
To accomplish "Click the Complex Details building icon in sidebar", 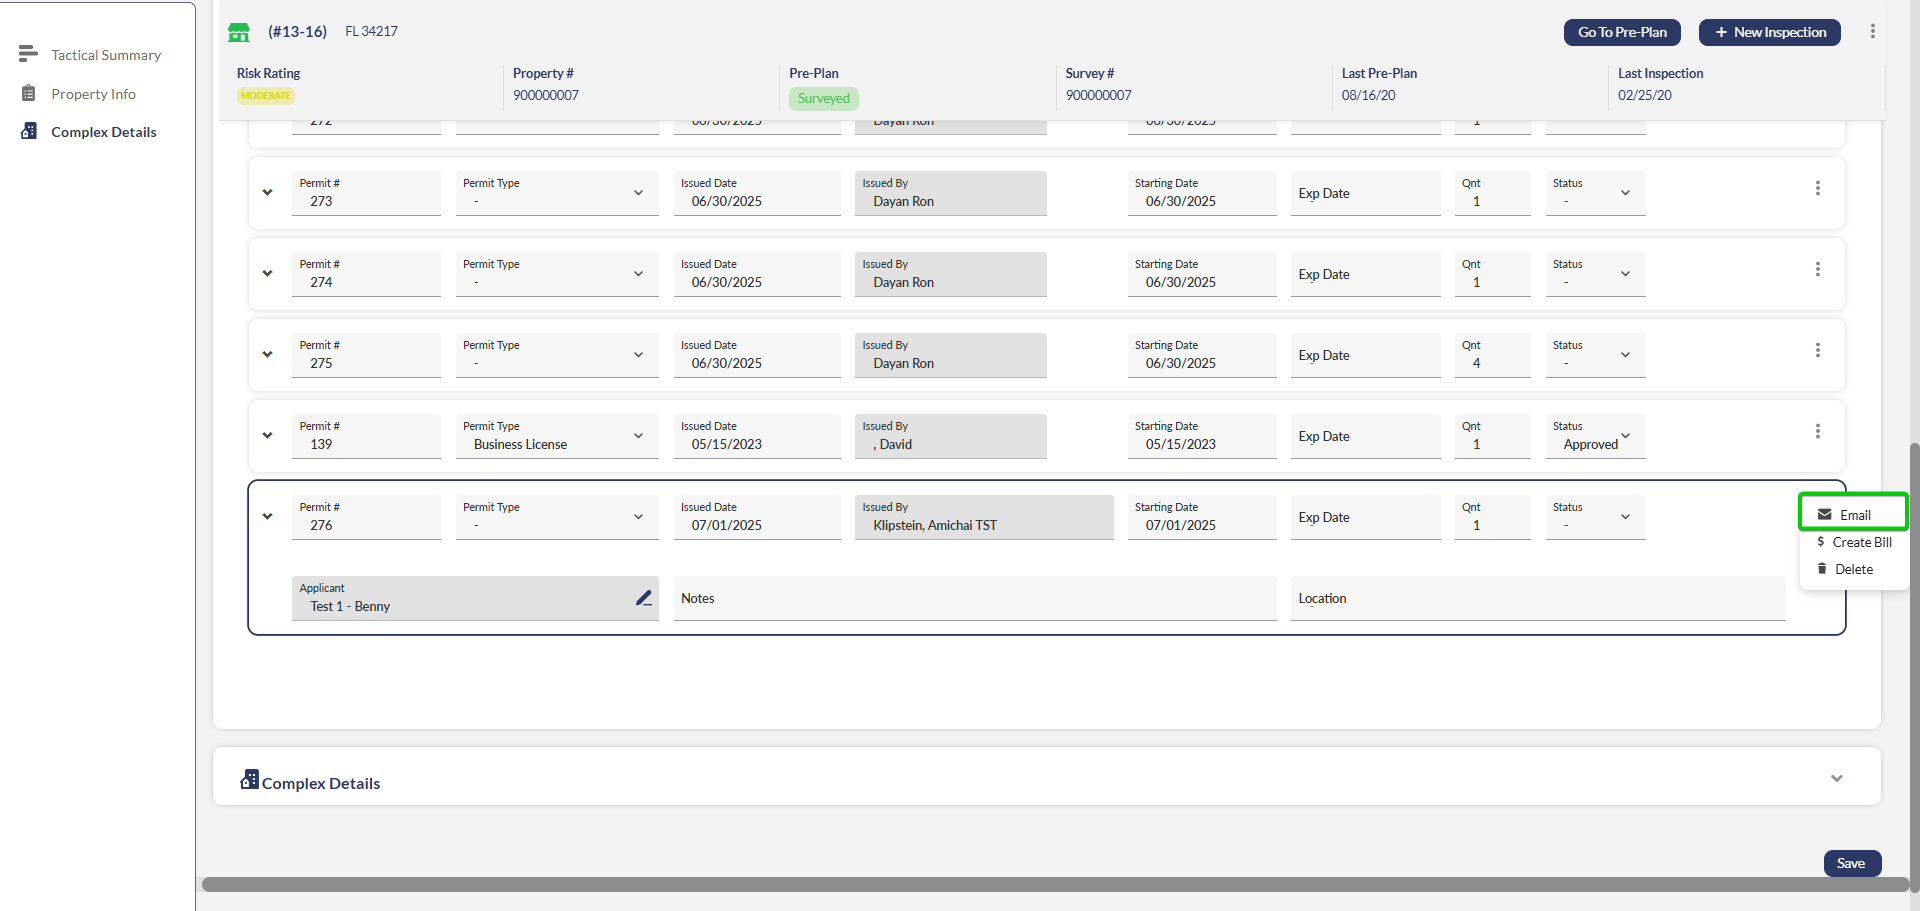I will tap(29, 132).
